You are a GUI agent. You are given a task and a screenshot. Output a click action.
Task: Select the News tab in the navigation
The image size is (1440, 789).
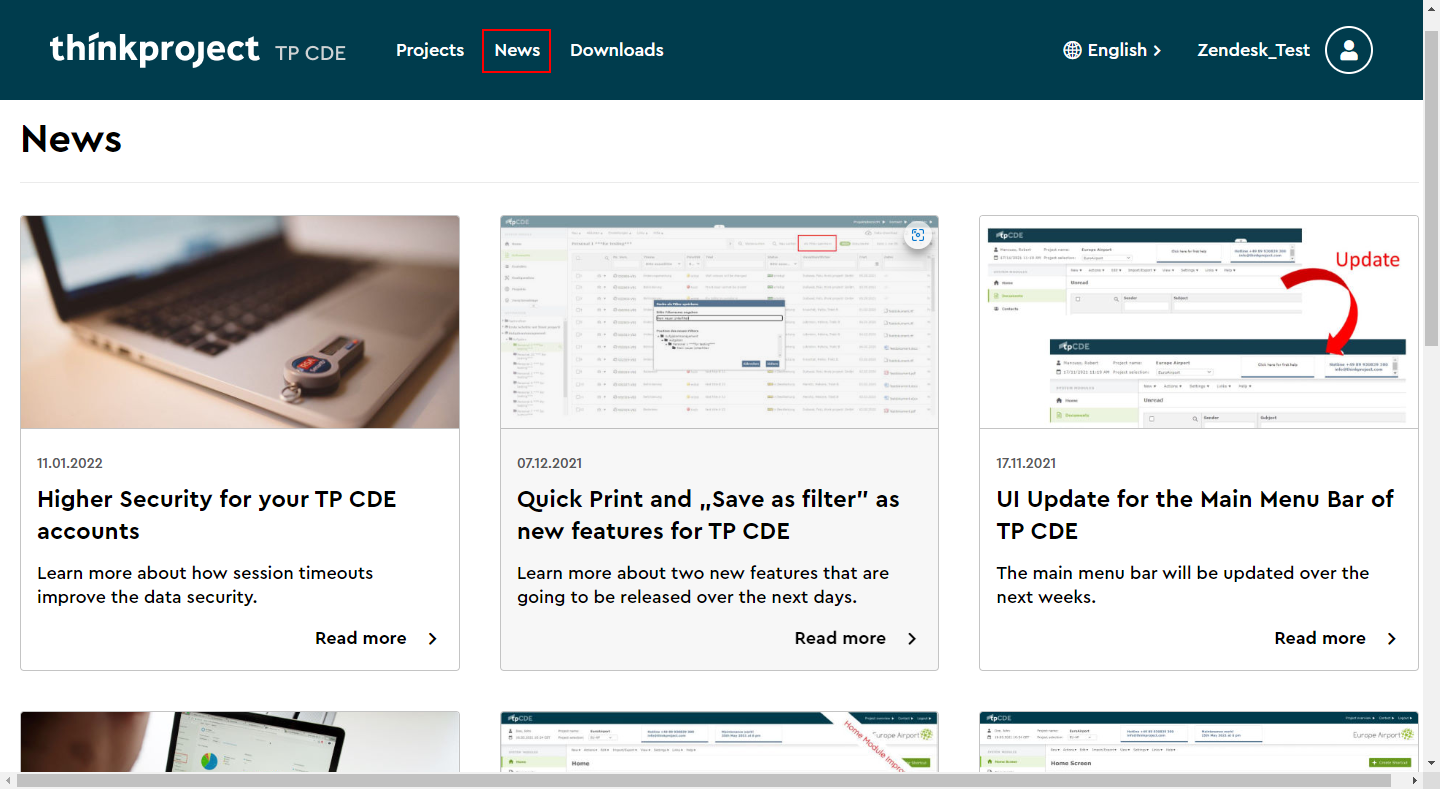[517, 50]
